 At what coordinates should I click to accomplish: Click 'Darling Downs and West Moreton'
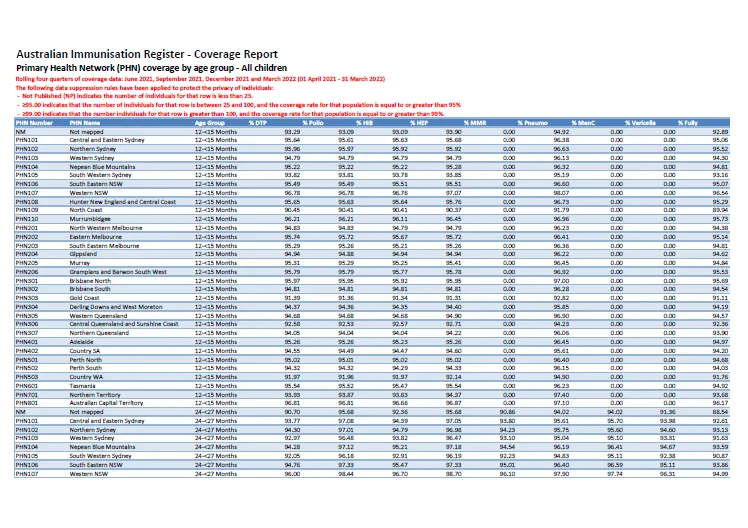(x=116, y=307)
